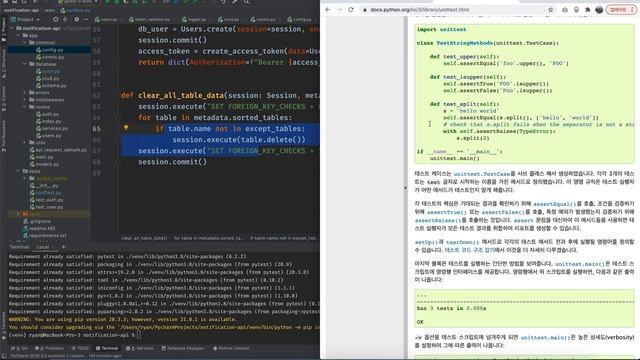
Task: Open the crud.py editor tab
Action: point(229,19)
